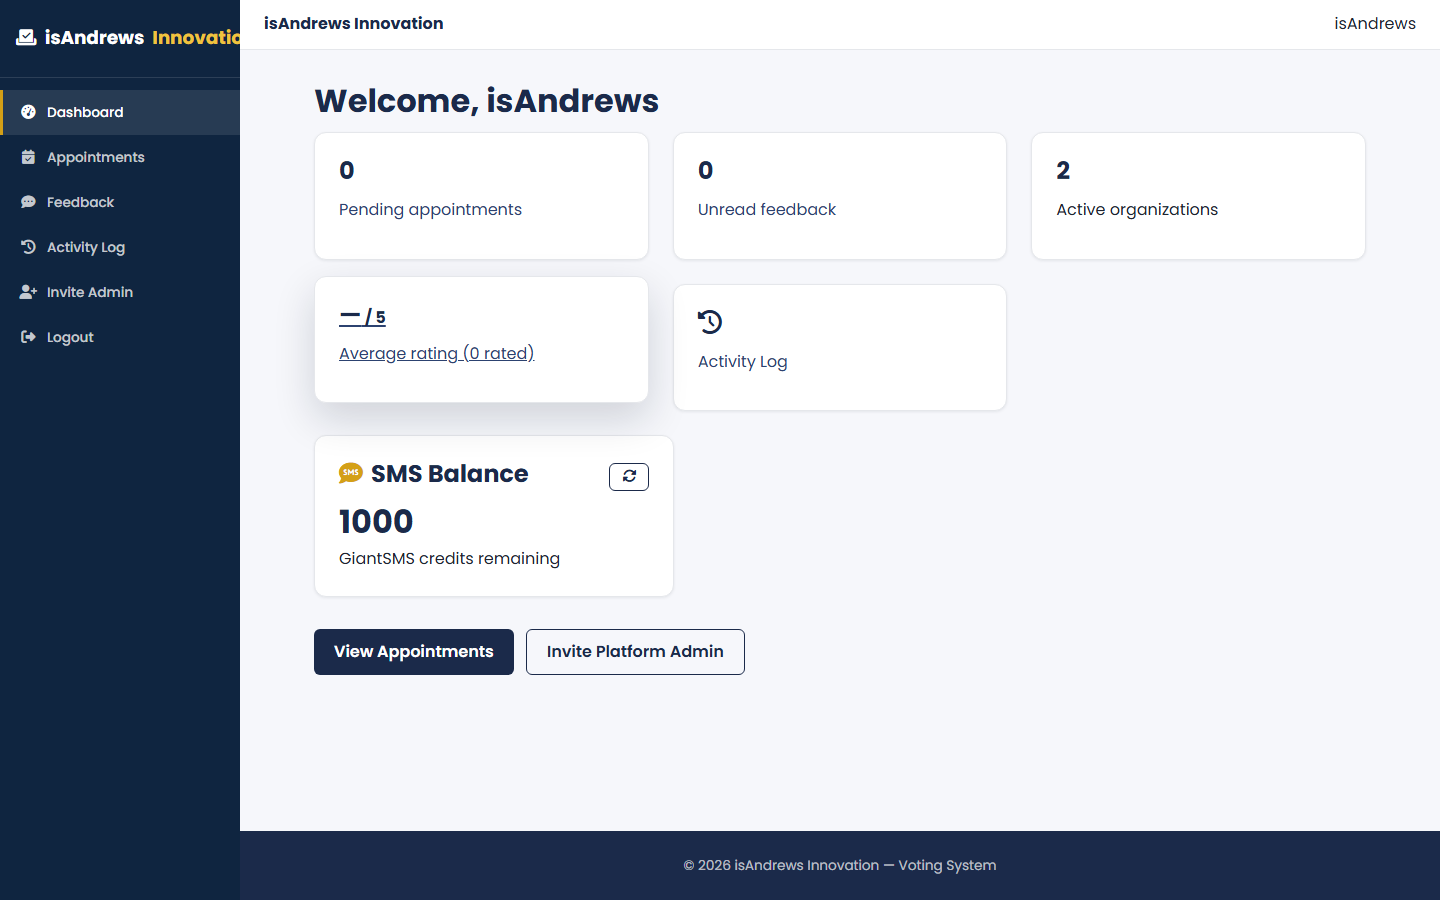The width and height of the screenshot is (1440, 900).
Task: Click the "0" pending appointments count
Action: [x=347, y=171]
